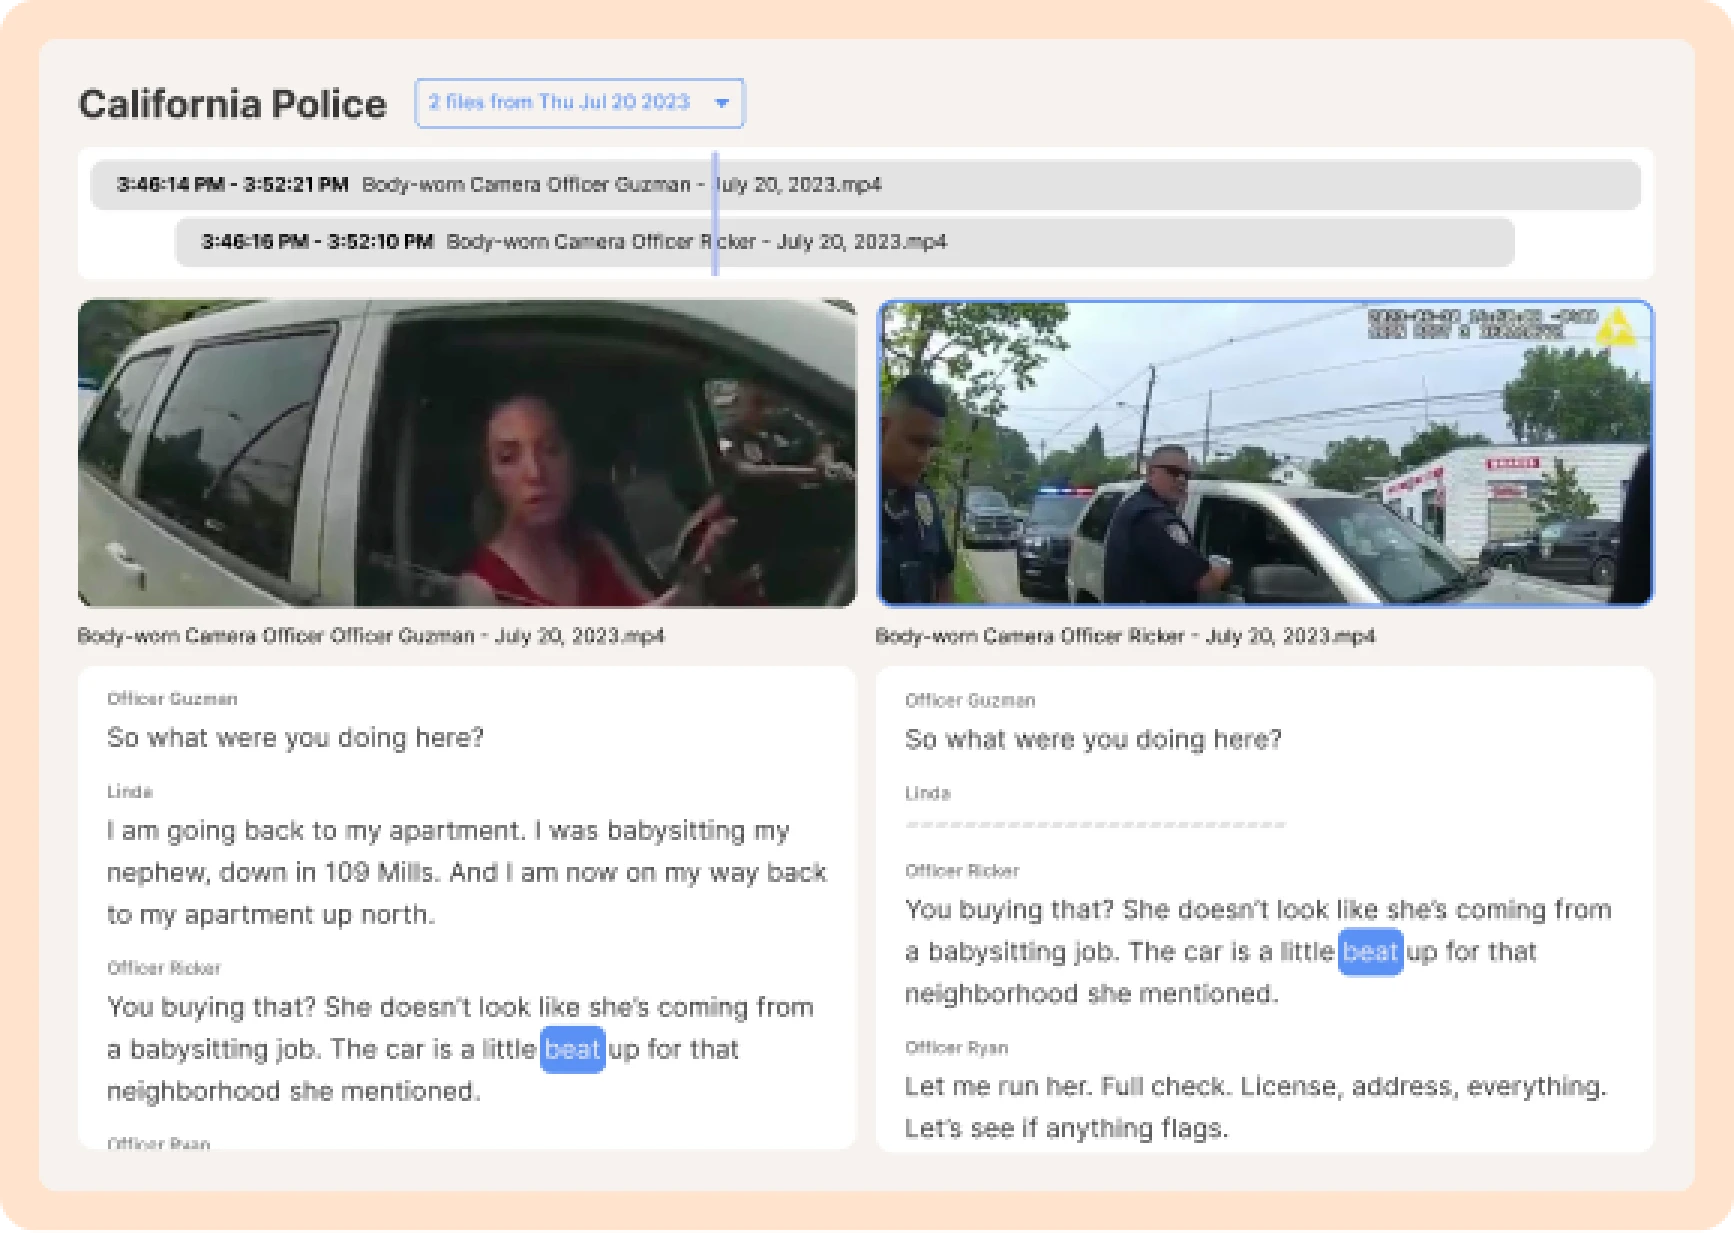Image resolution: width=1734 pixels, height=1233 pixels.
Task: Jump to "So what were you doing here?" in left transcript
Action: click(295, 738)
